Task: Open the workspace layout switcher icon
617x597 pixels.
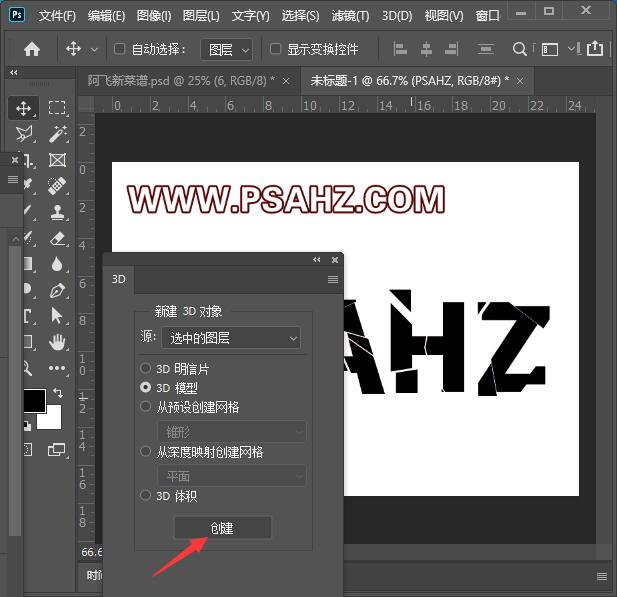Action: point(550,49)
